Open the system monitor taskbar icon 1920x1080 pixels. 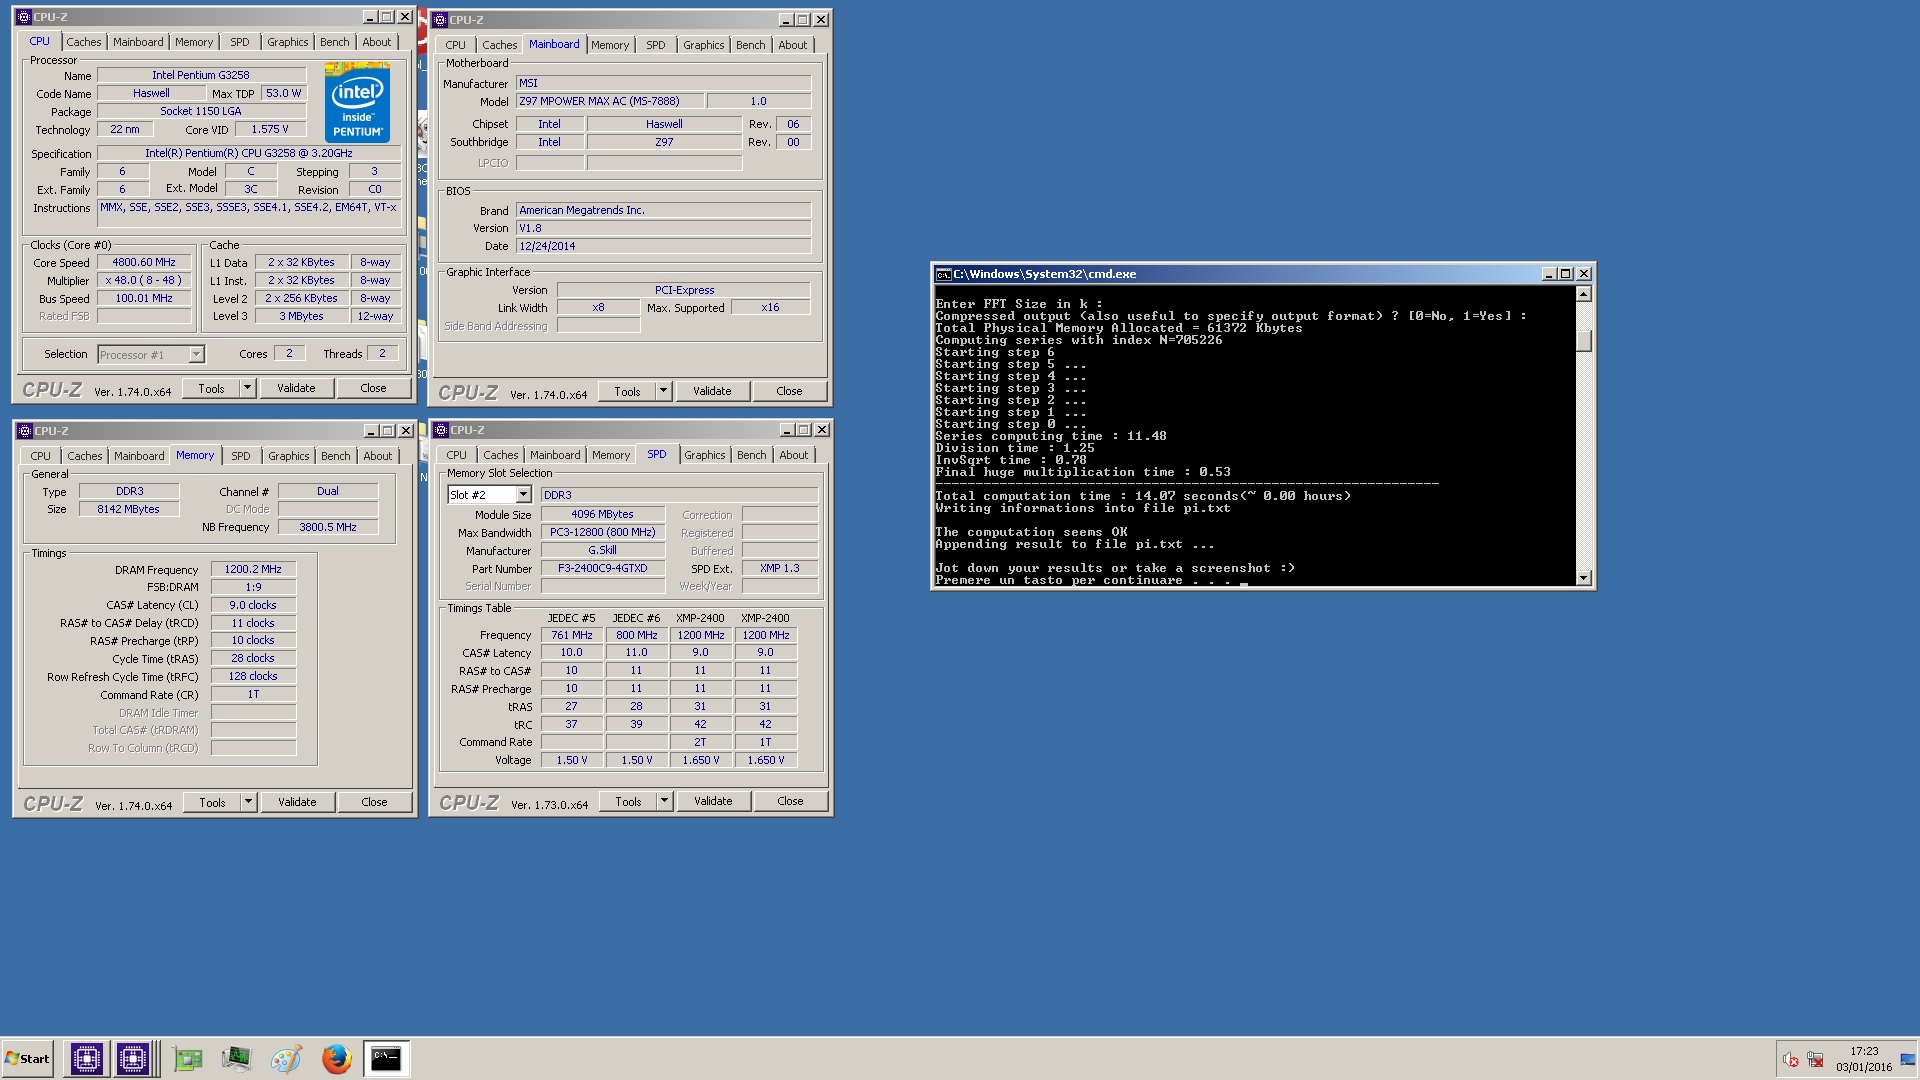236,1058
